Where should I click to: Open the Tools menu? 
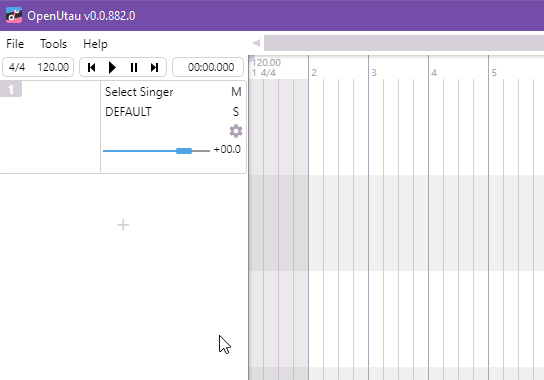coord(53,44)
